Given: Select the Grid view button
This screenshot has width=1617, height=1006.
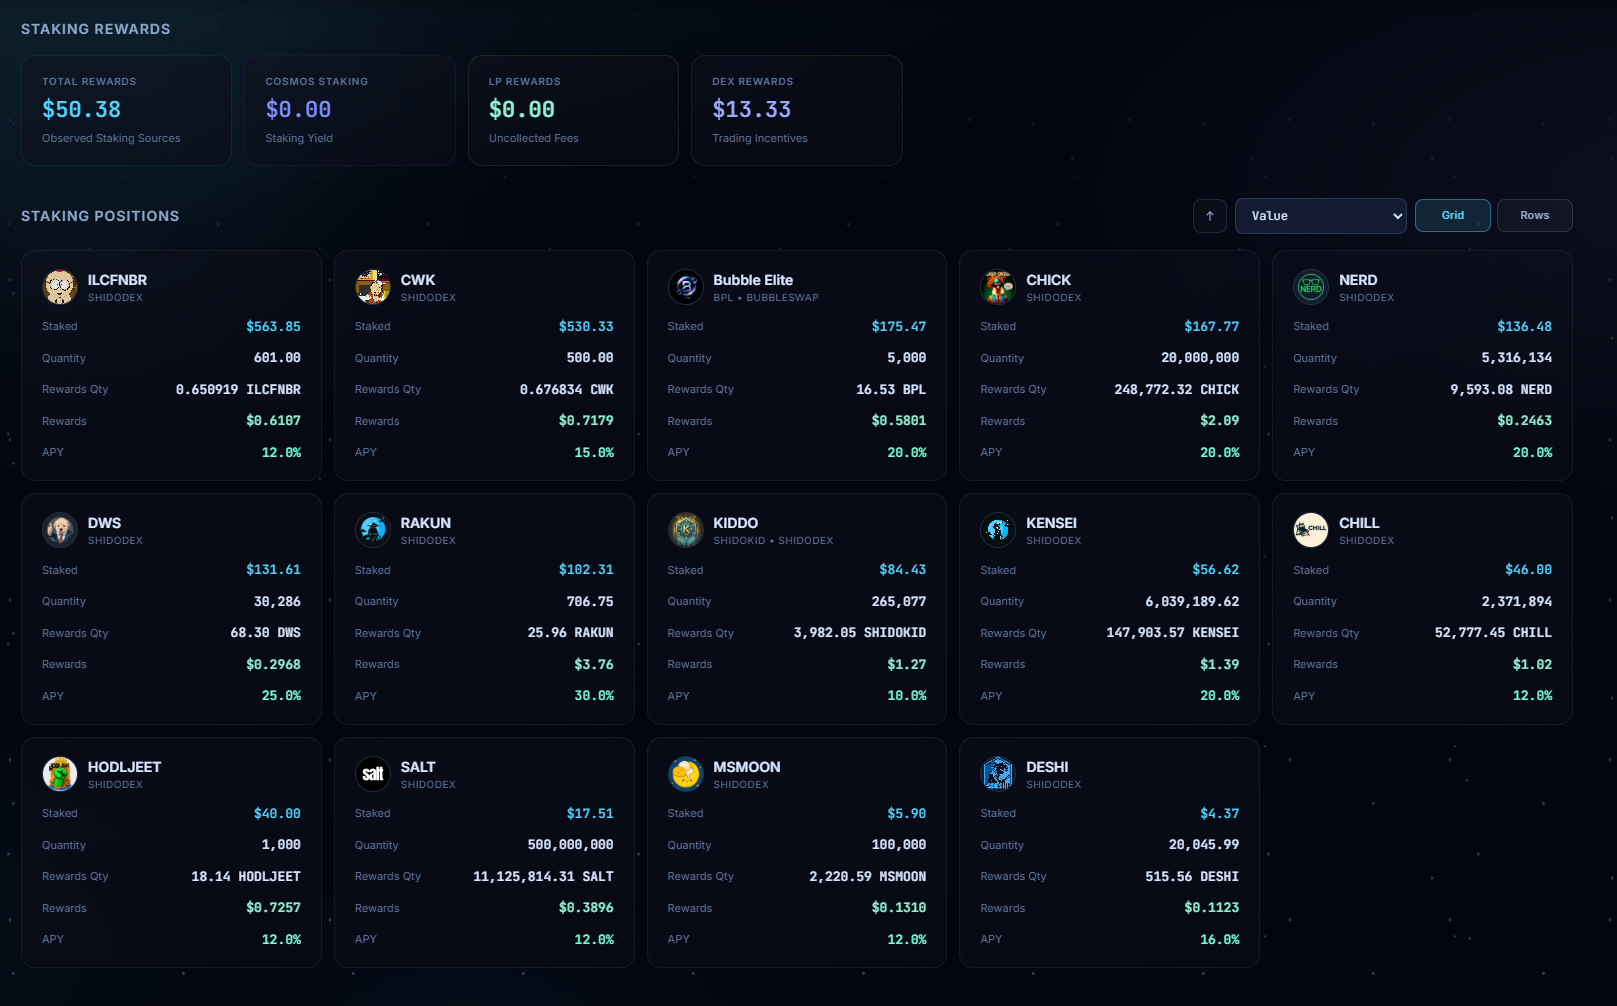Looking at the screenshot, I should pos(1452,215).
